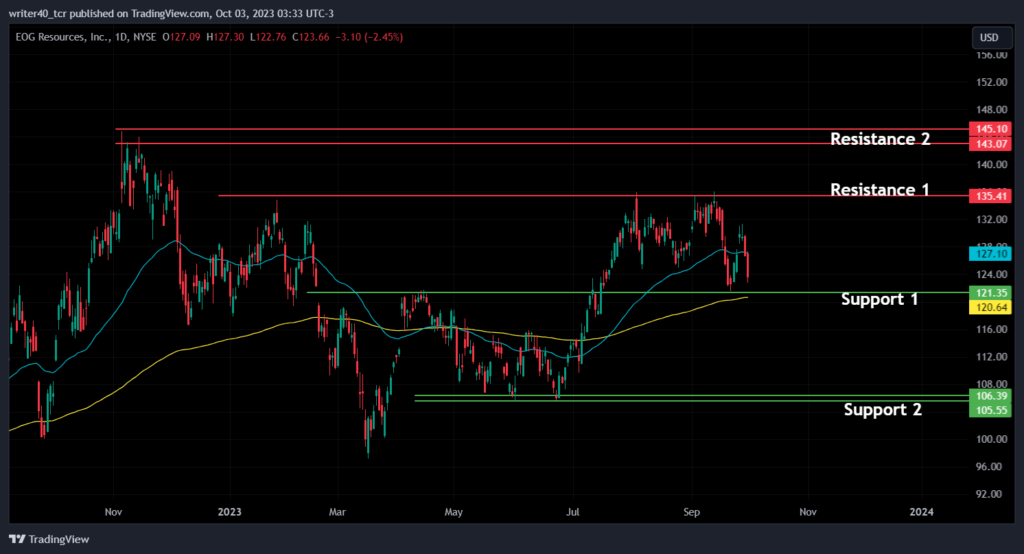
Task: Click the published on TradingView.com header text
Action: [138, 13]
